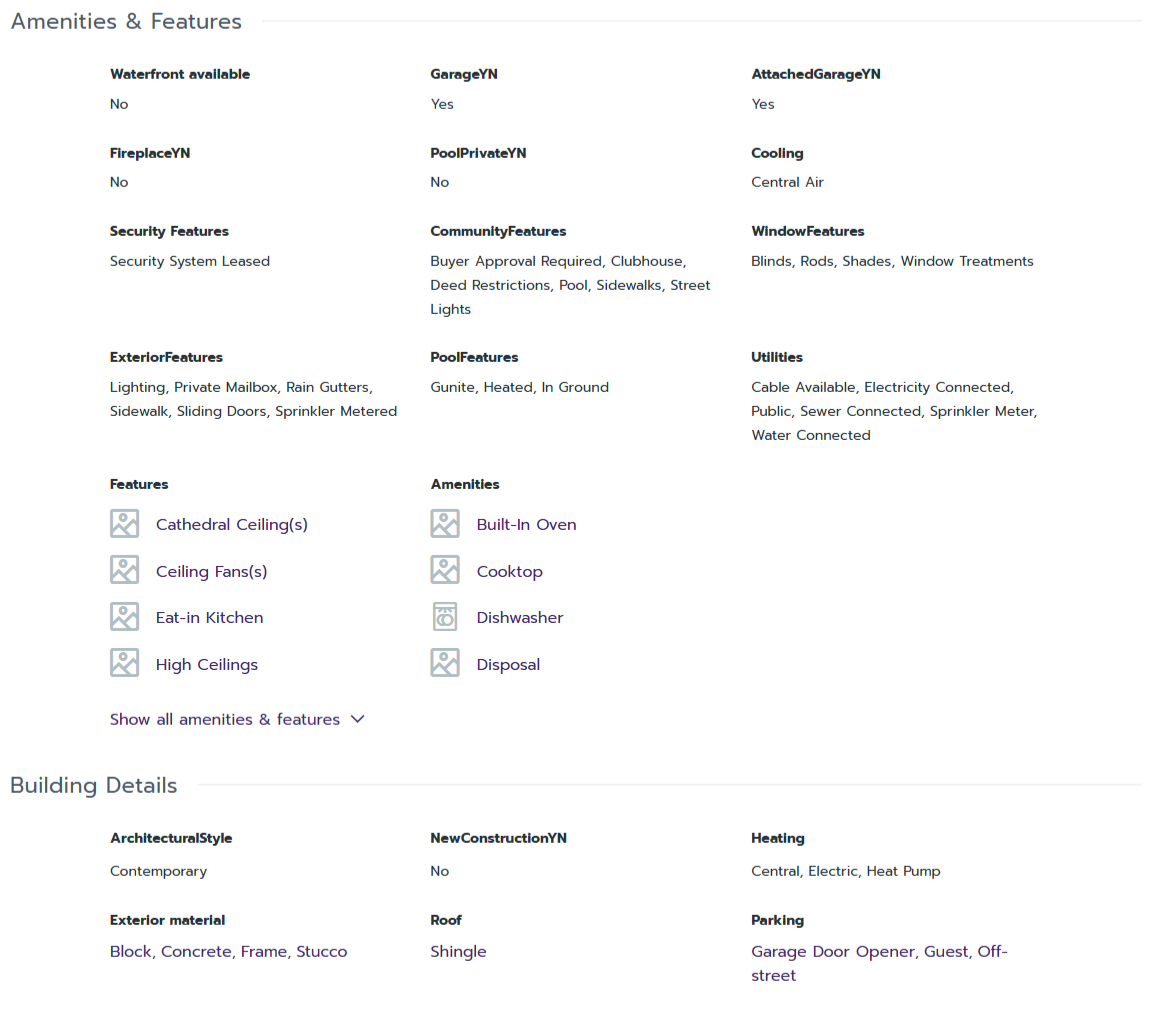
Task: Click the Cooktop amenity icon
Action: 445,571
